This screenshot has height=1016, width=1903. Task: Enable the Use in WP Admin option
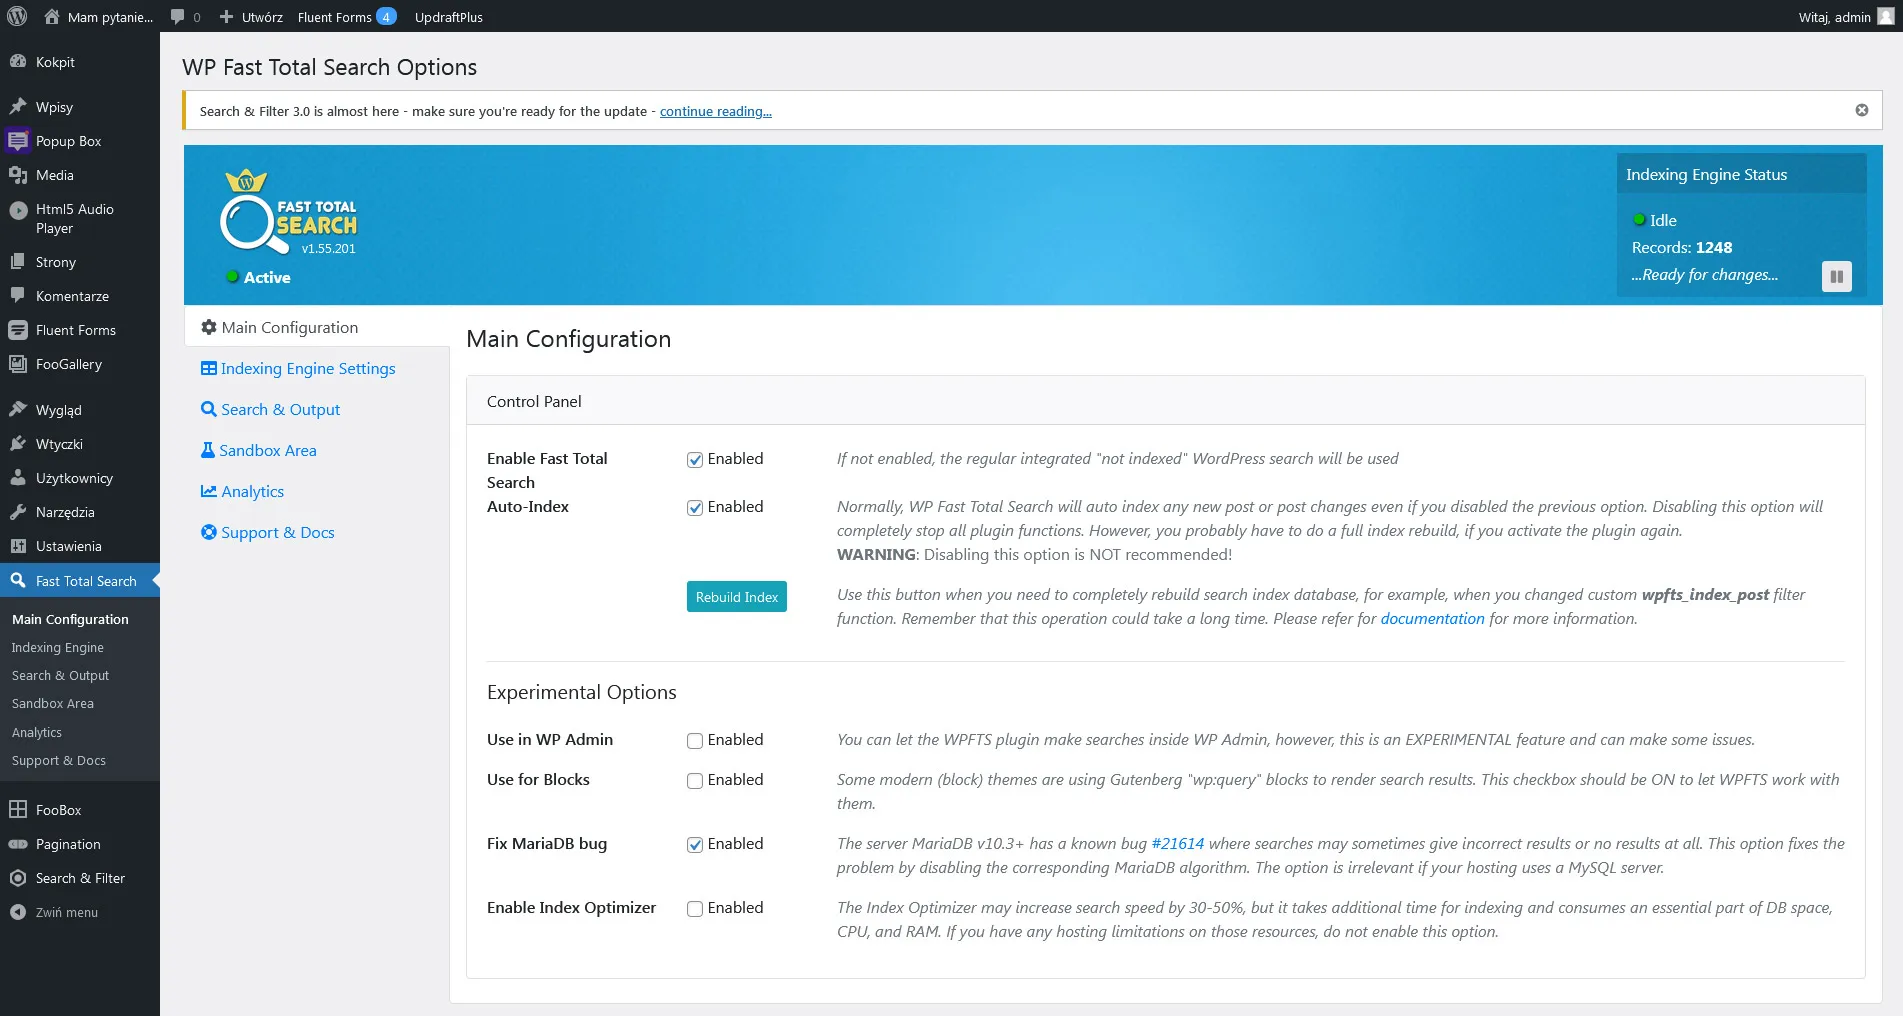(695, 741)
